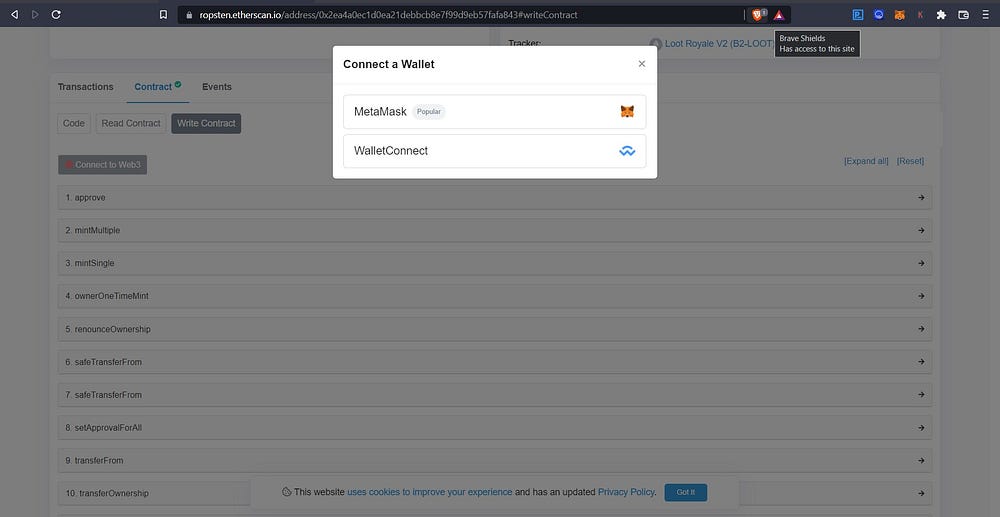The height and width of the screenshot is (517, 1000).
Task: Click the [Reset] link
Action: (x=910, y=161)
